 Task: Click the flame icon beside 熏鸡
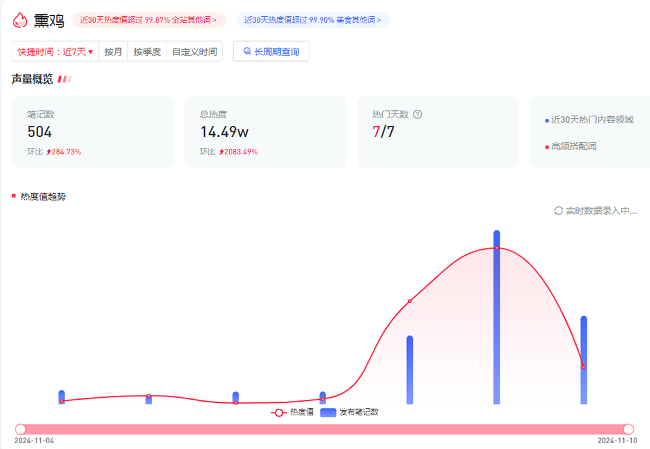click(19, 20)
